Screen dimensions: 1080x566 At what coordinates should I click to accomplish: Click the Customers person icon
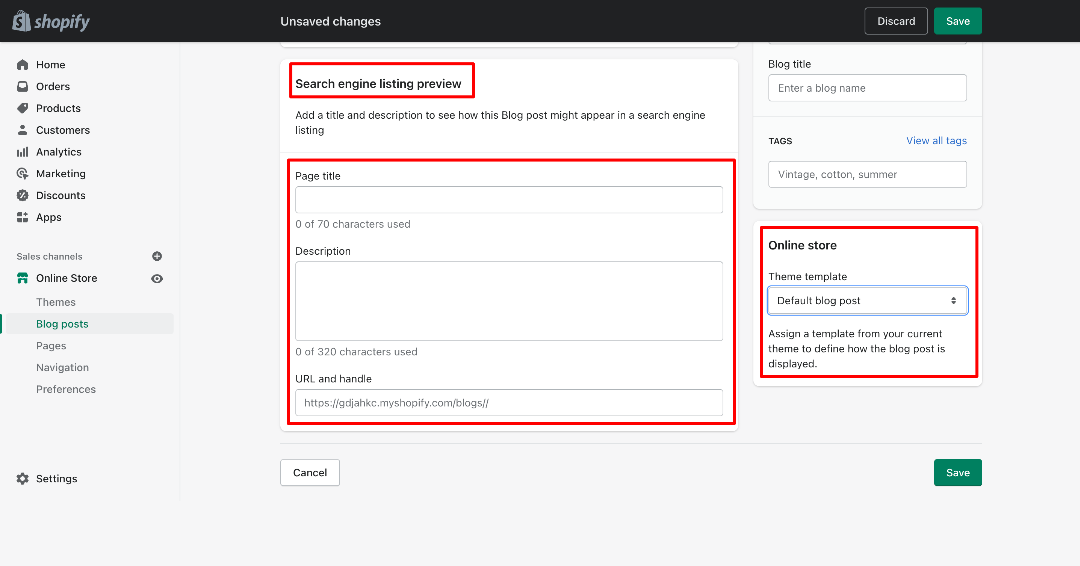pyautogui.click(x=23, y=130)
